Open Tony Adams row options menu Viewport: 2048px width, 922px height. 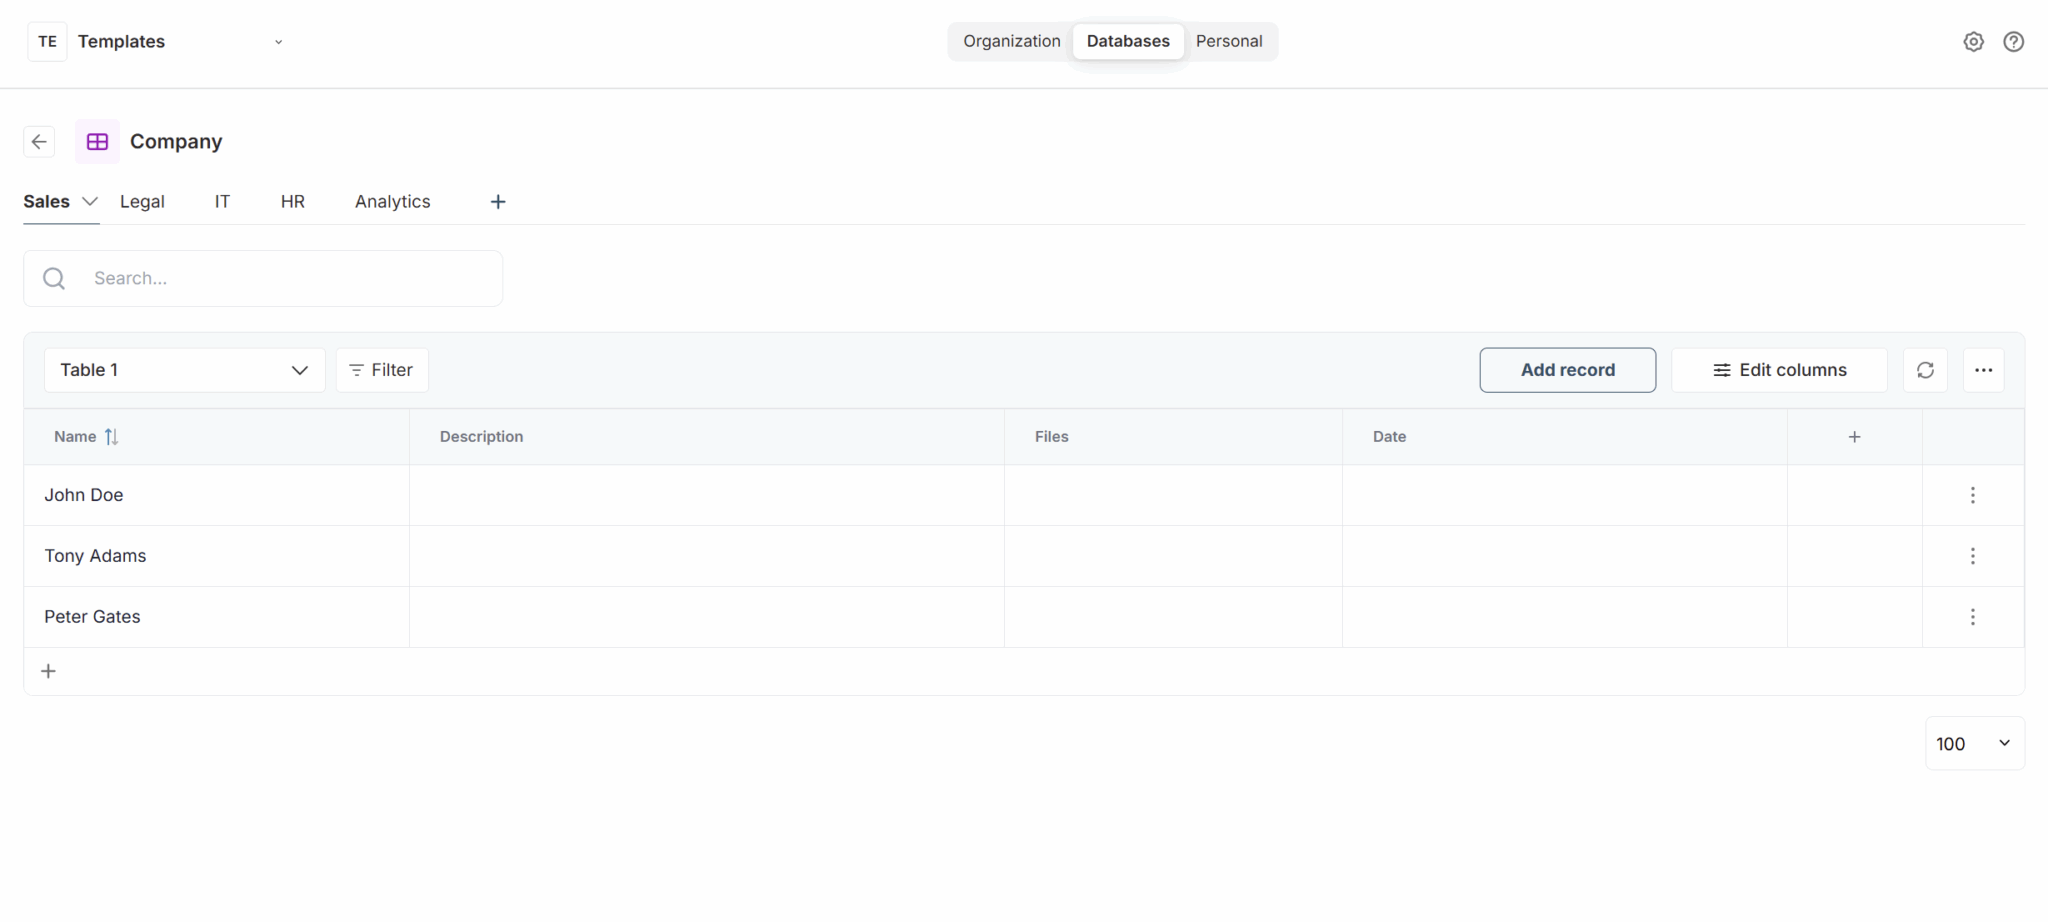click(x=1972, y=556)
